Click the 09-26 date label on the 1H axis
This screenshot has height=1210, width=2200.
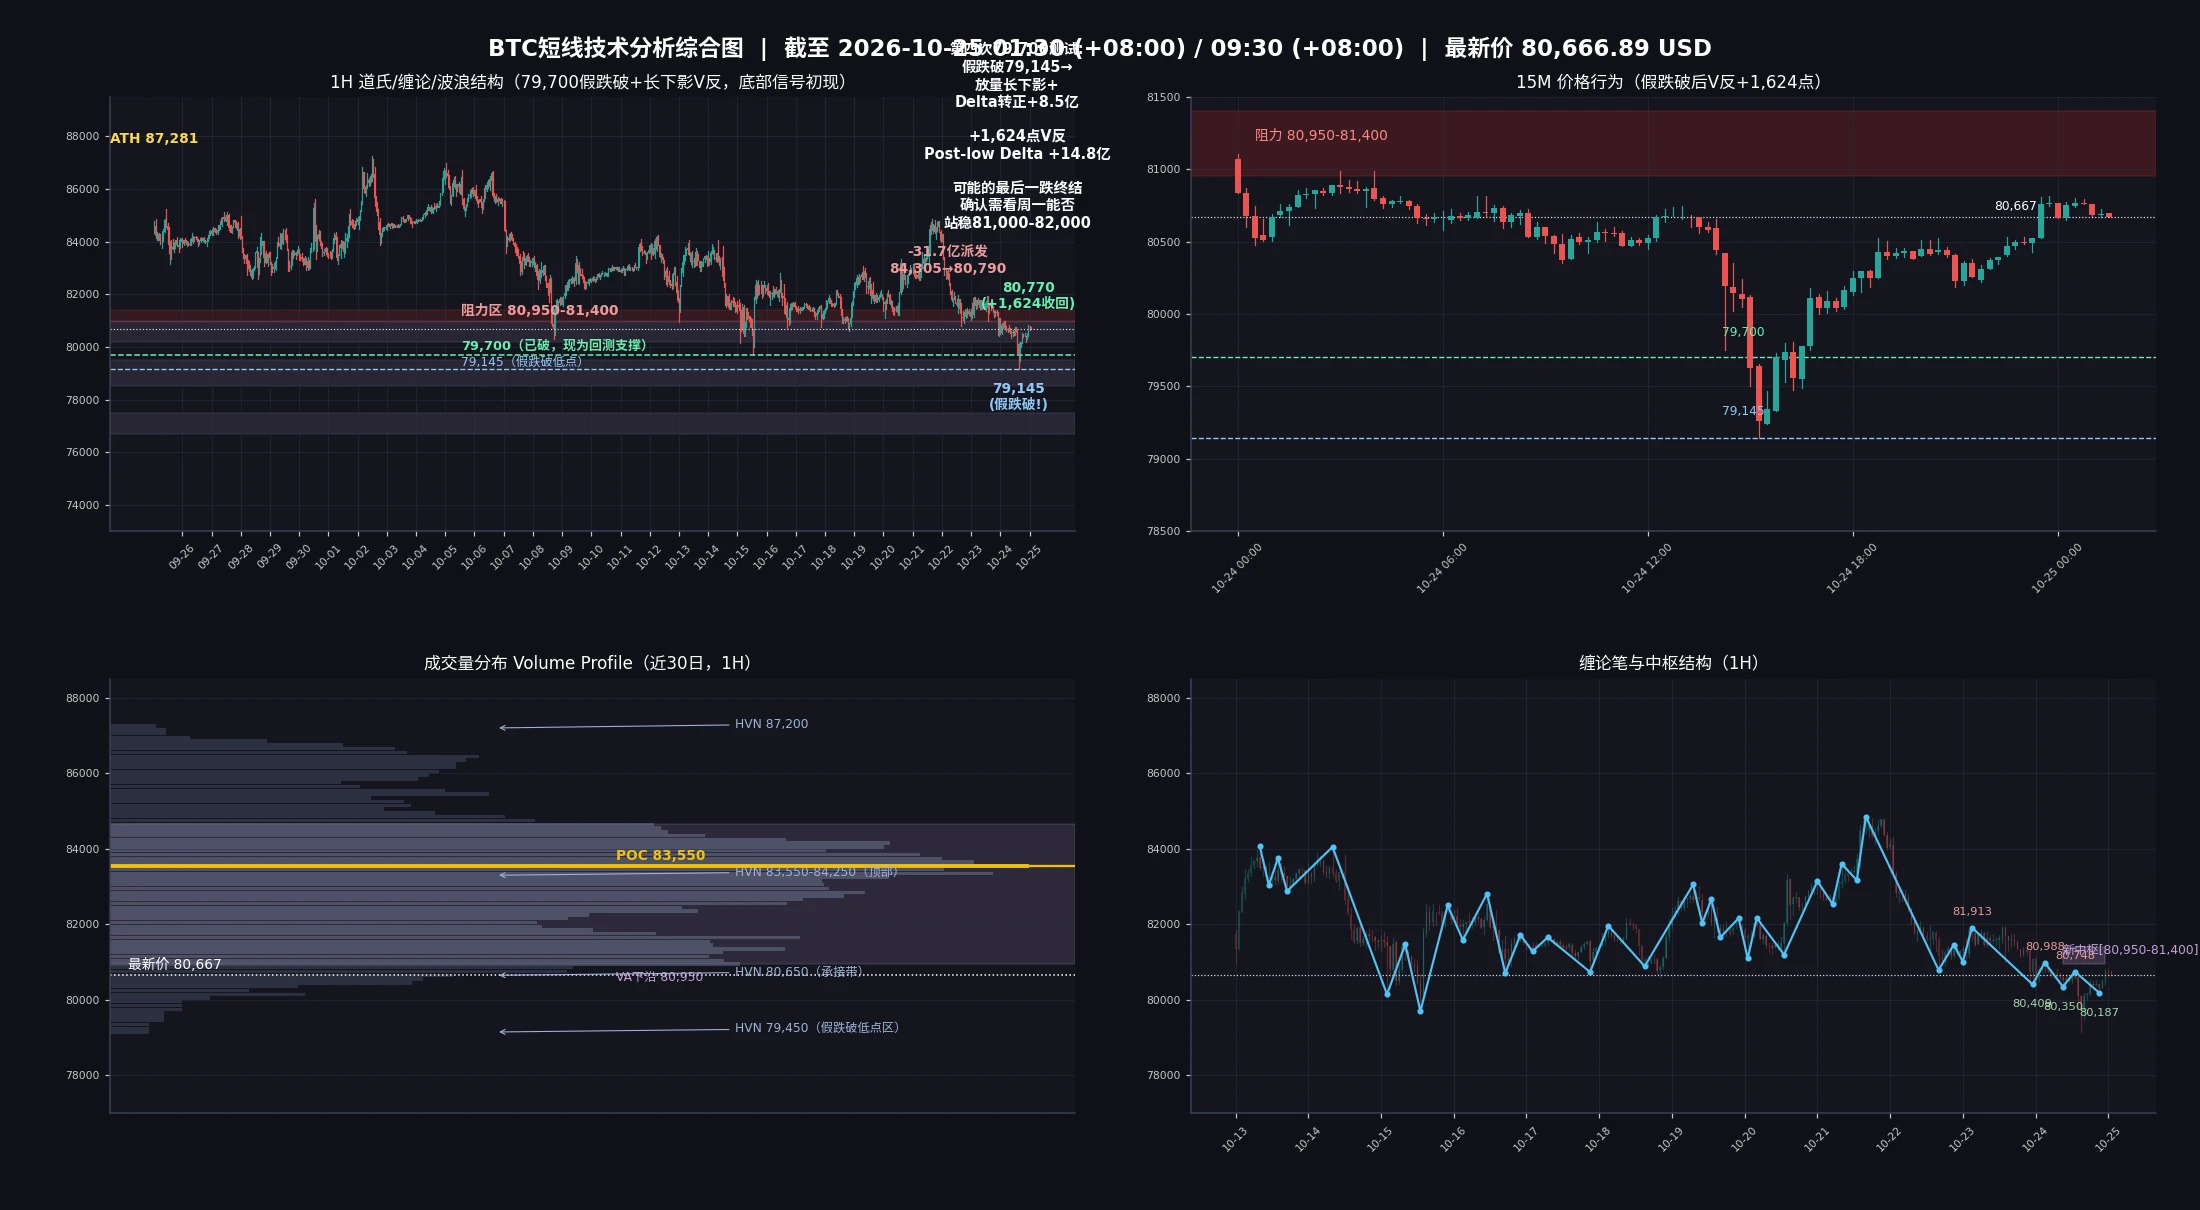tap(181, 557)
